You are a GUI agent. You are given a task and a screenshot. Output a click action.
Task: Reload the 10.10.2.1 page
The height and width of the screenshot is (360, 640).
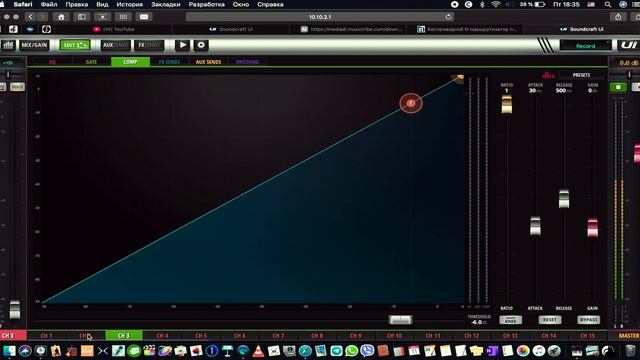click(448, 17)
